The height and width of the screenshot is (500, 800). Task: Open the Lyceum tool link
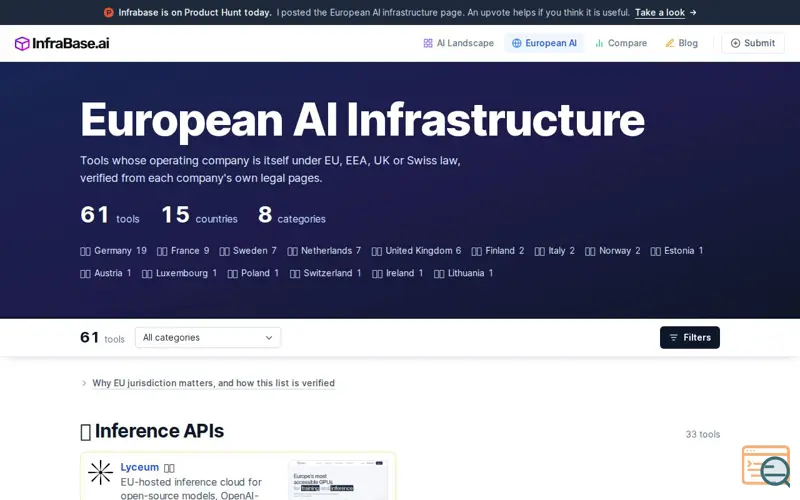(x=140, y=467)
